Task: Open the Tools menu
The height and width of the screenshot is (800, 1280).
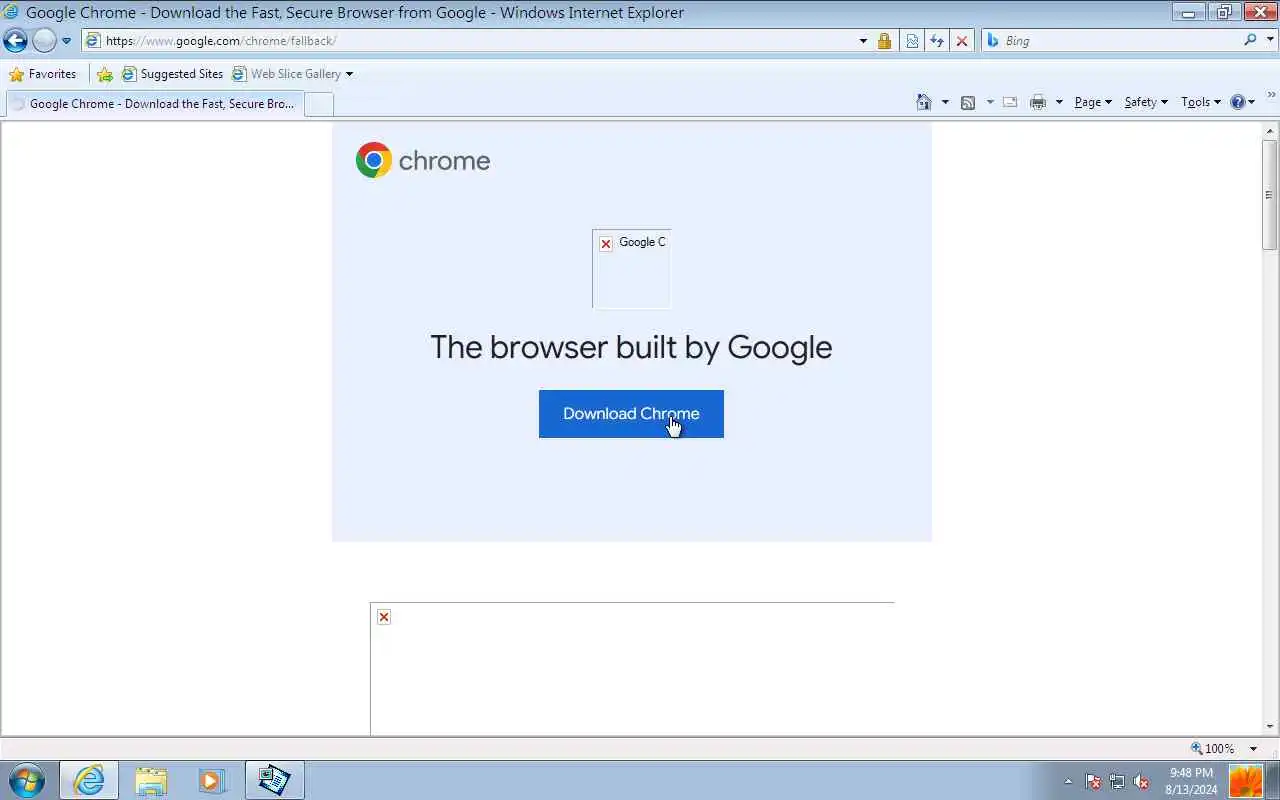Action: click(1200, 102)
